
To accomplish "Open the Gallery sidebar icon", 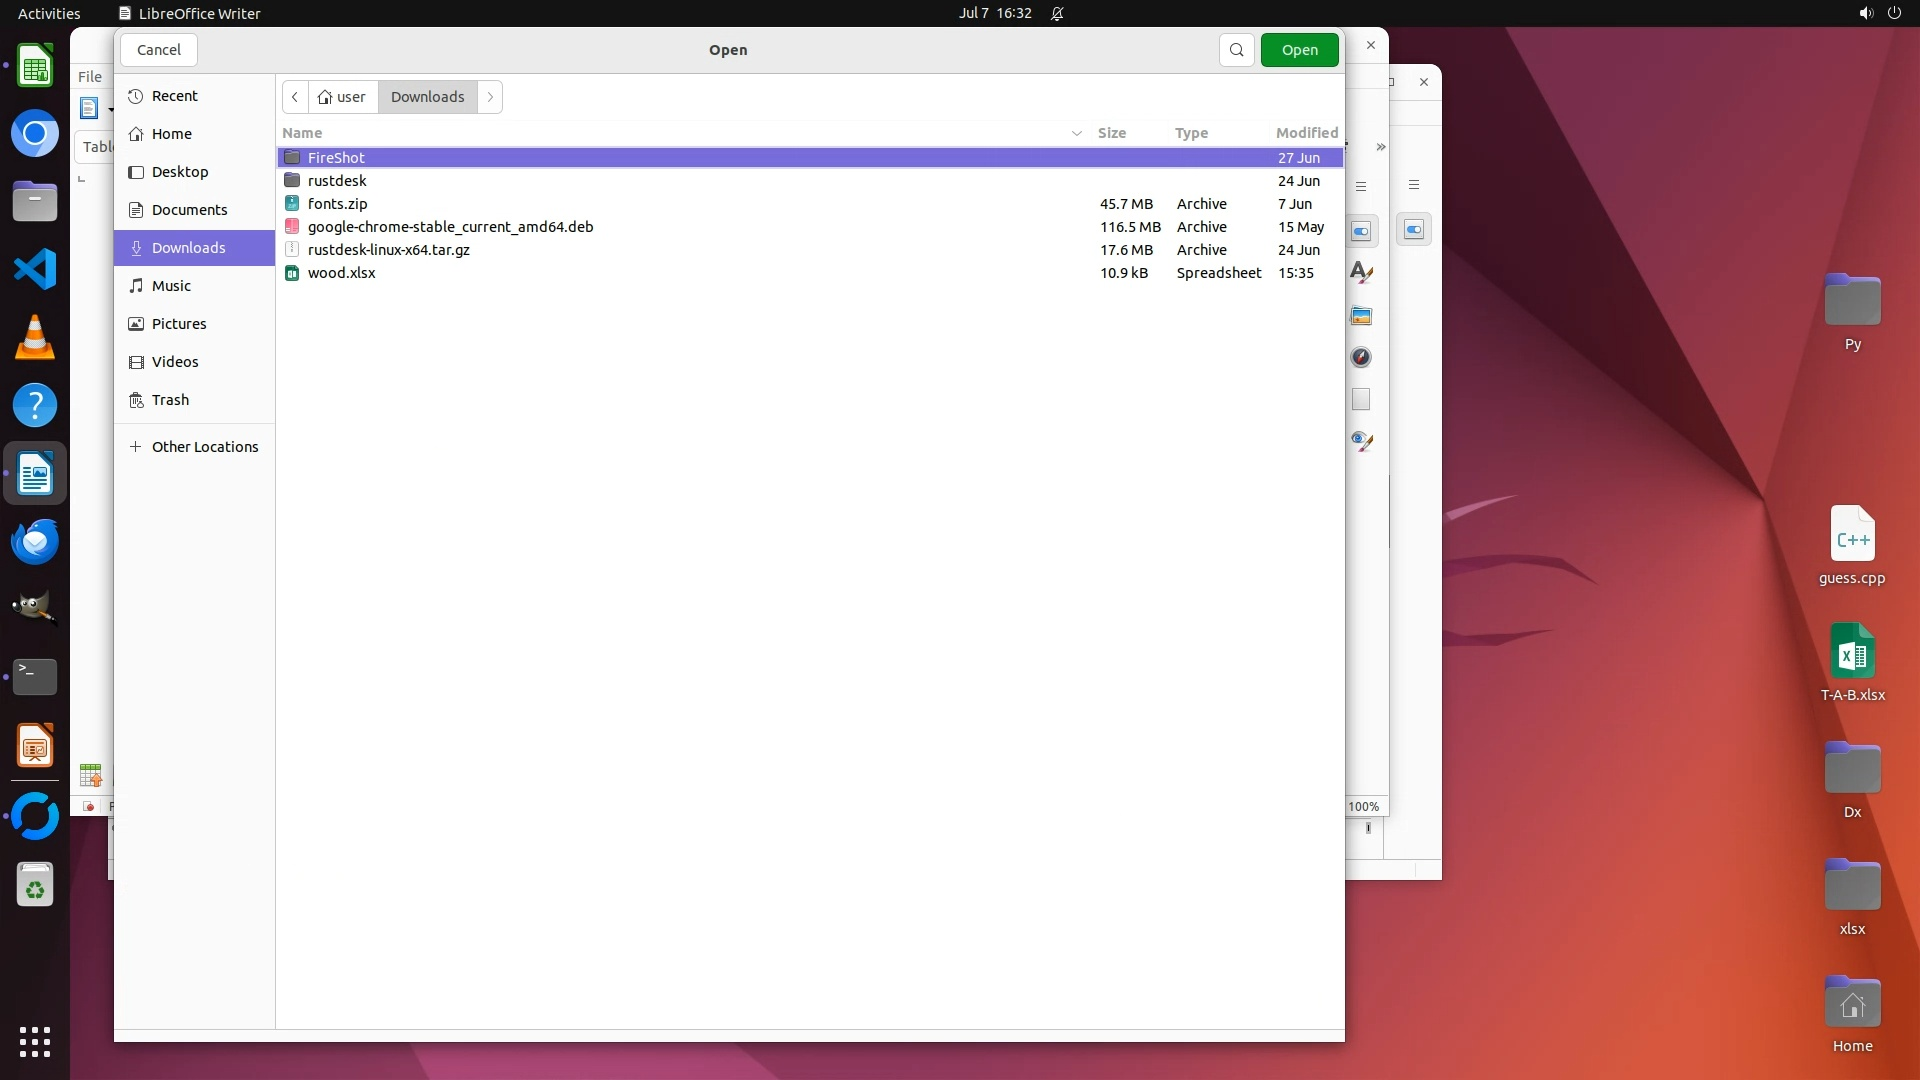I will pos(1361,316).
